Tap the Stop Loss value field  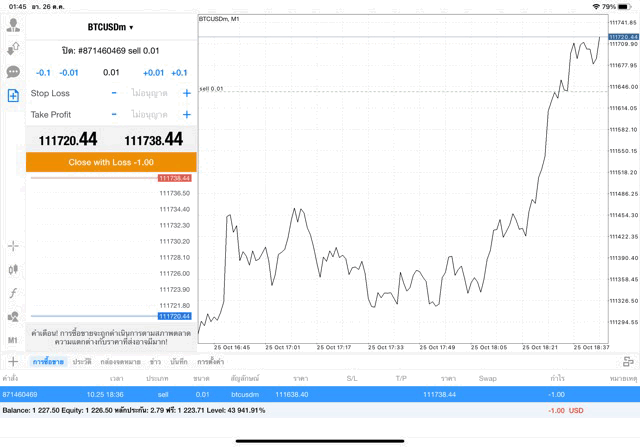click(x=150, y=93)
